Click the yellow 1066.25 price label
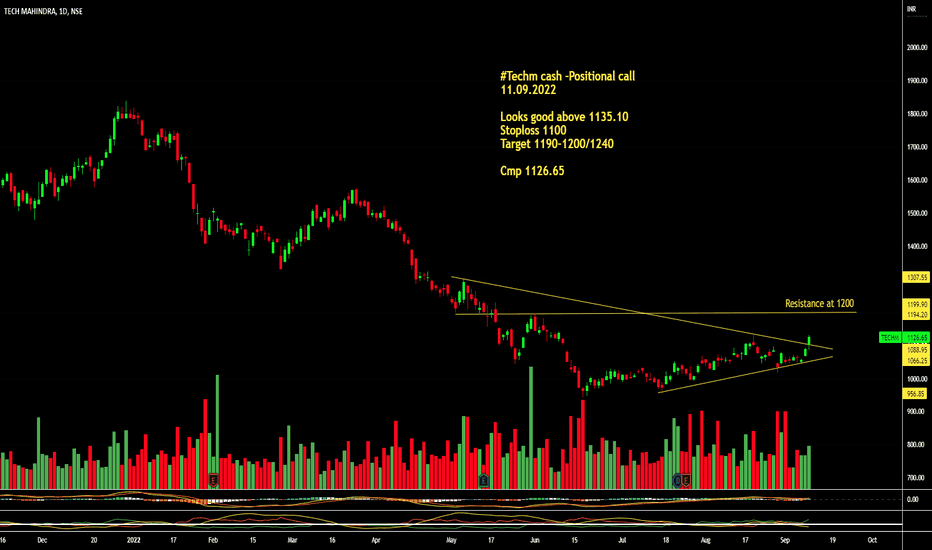This screenshot has width=932, height=550. (916, 360)
